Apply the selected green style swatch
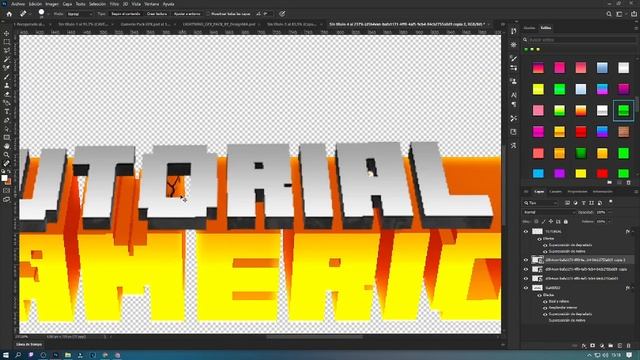Image resolution: width=640 pixels, height=360 pixels. (623, 110)
